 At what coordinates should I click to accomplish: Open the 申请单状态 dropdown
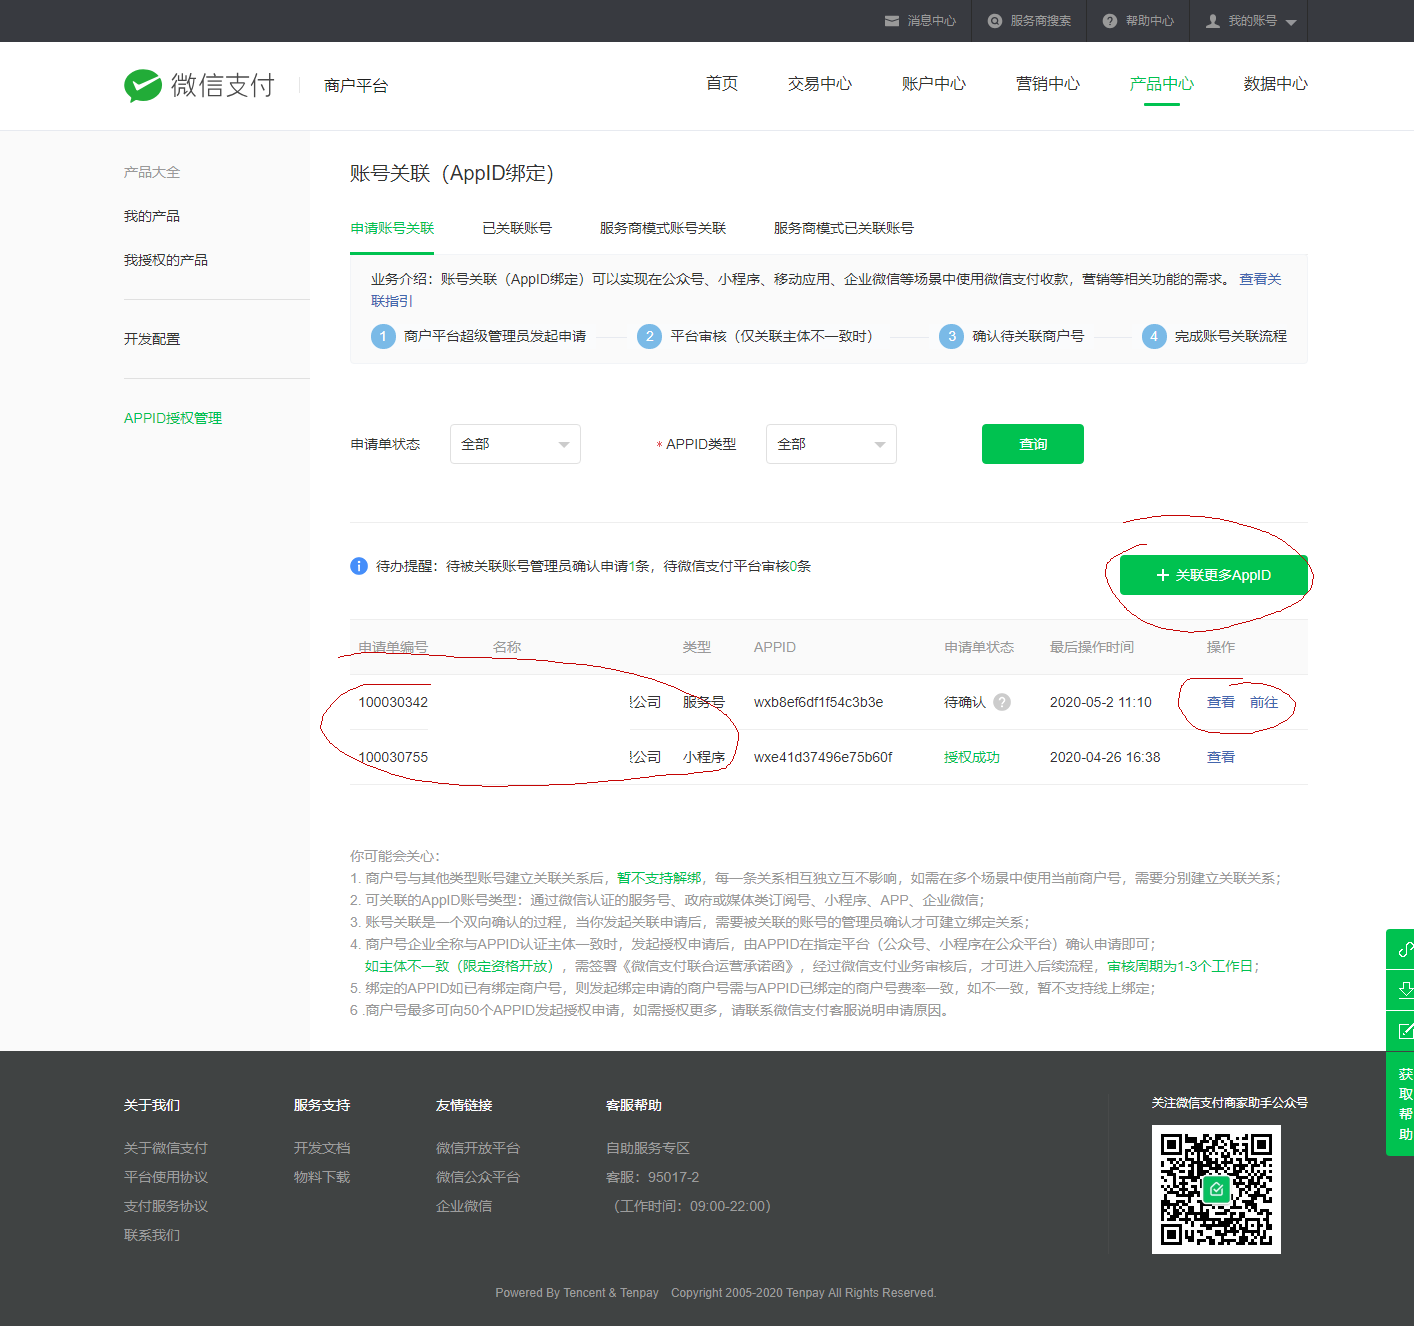point(515,444)
